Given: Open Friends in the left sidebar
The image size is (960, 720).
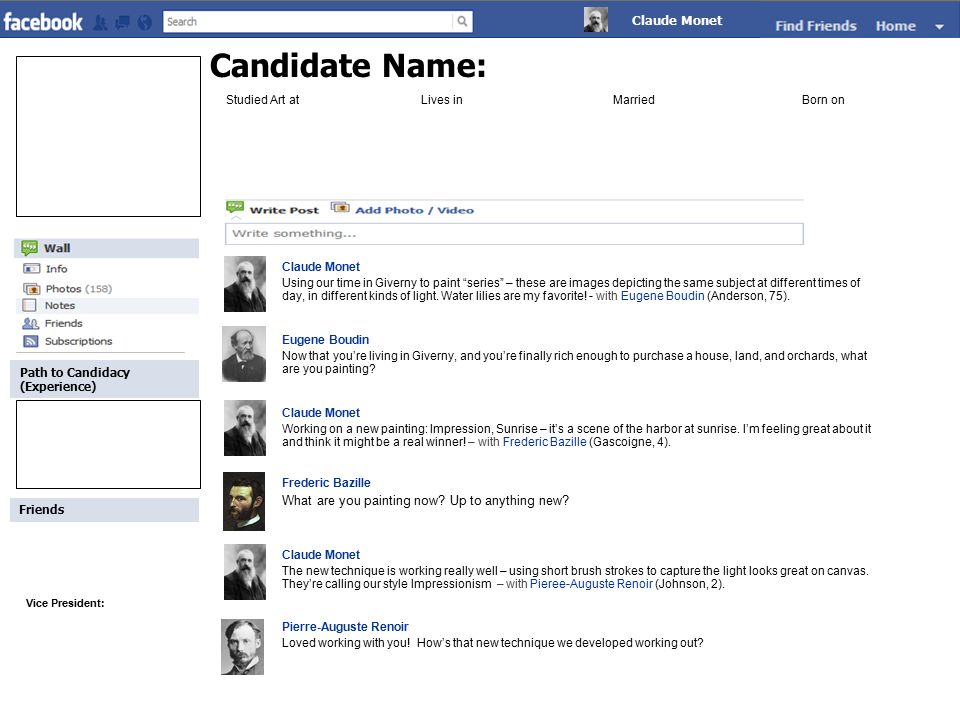Looking at the screenshot, I should point(63,323).
